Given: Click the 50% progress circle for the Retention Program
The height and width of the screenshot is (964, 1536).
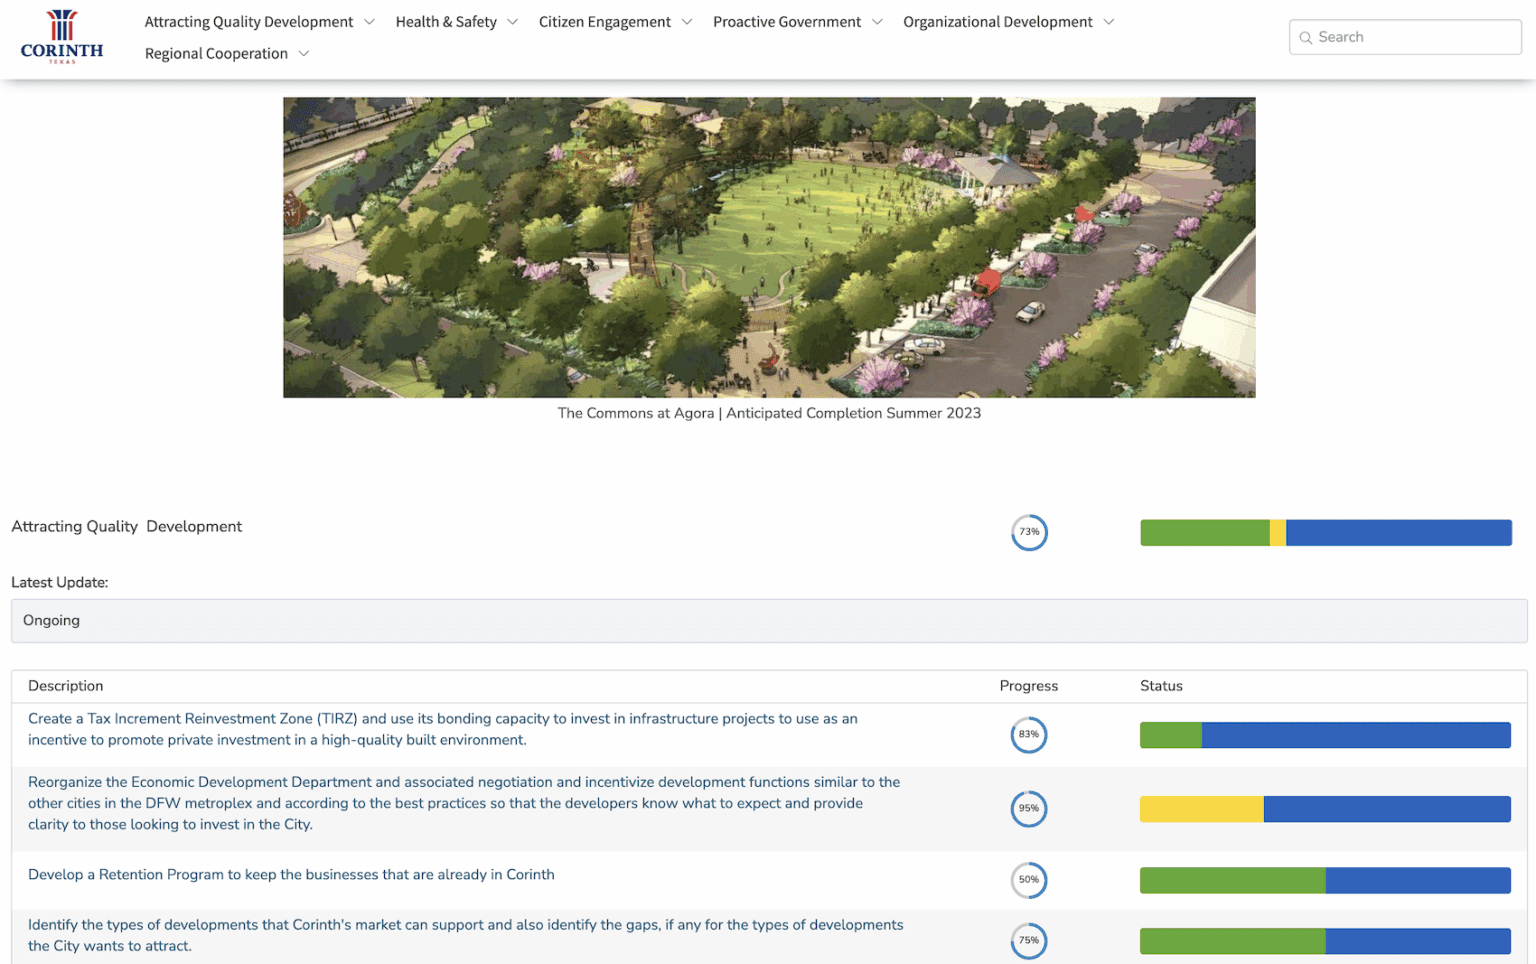Looking at the screenshot, I should [1029, 880].
